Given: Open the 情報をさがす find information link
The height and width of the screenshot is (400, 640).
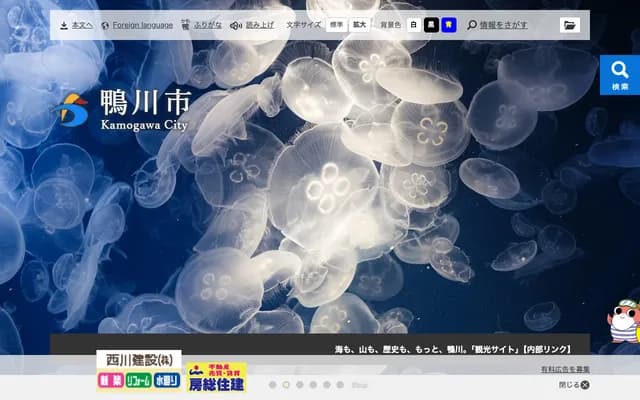Looking at the screenshot, I should point(503,25).
